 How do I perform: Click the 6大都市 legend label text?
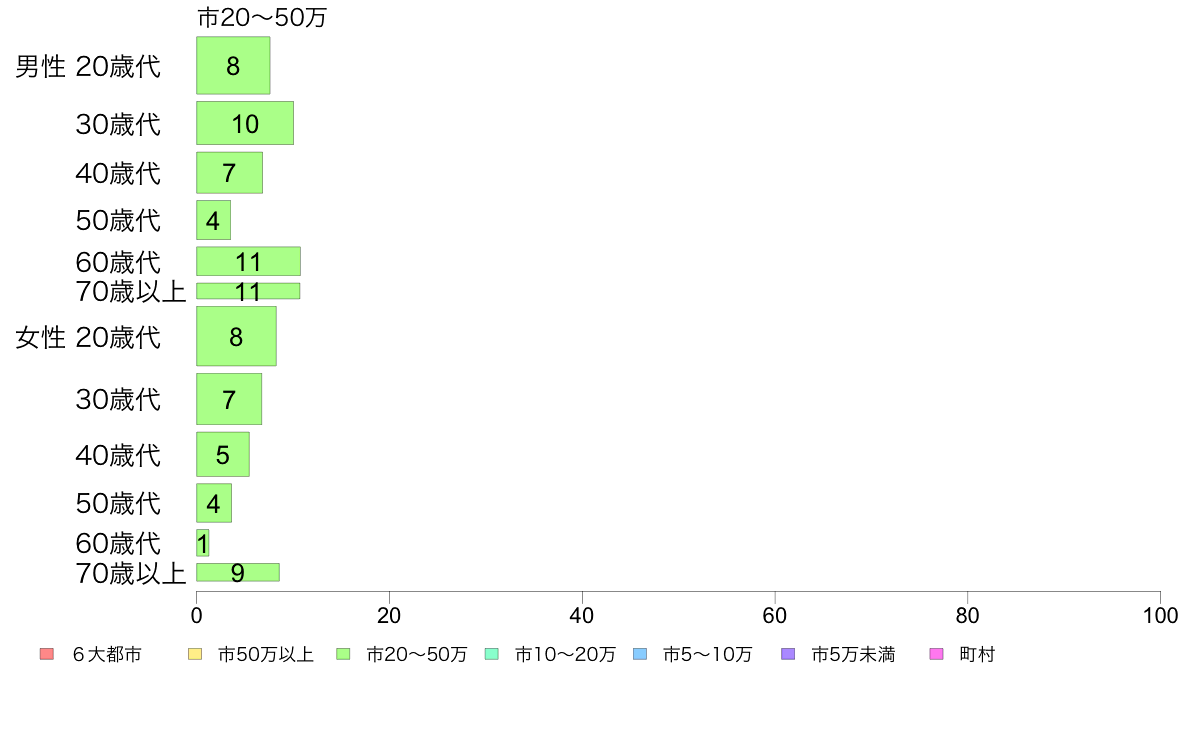click(107, 654)
